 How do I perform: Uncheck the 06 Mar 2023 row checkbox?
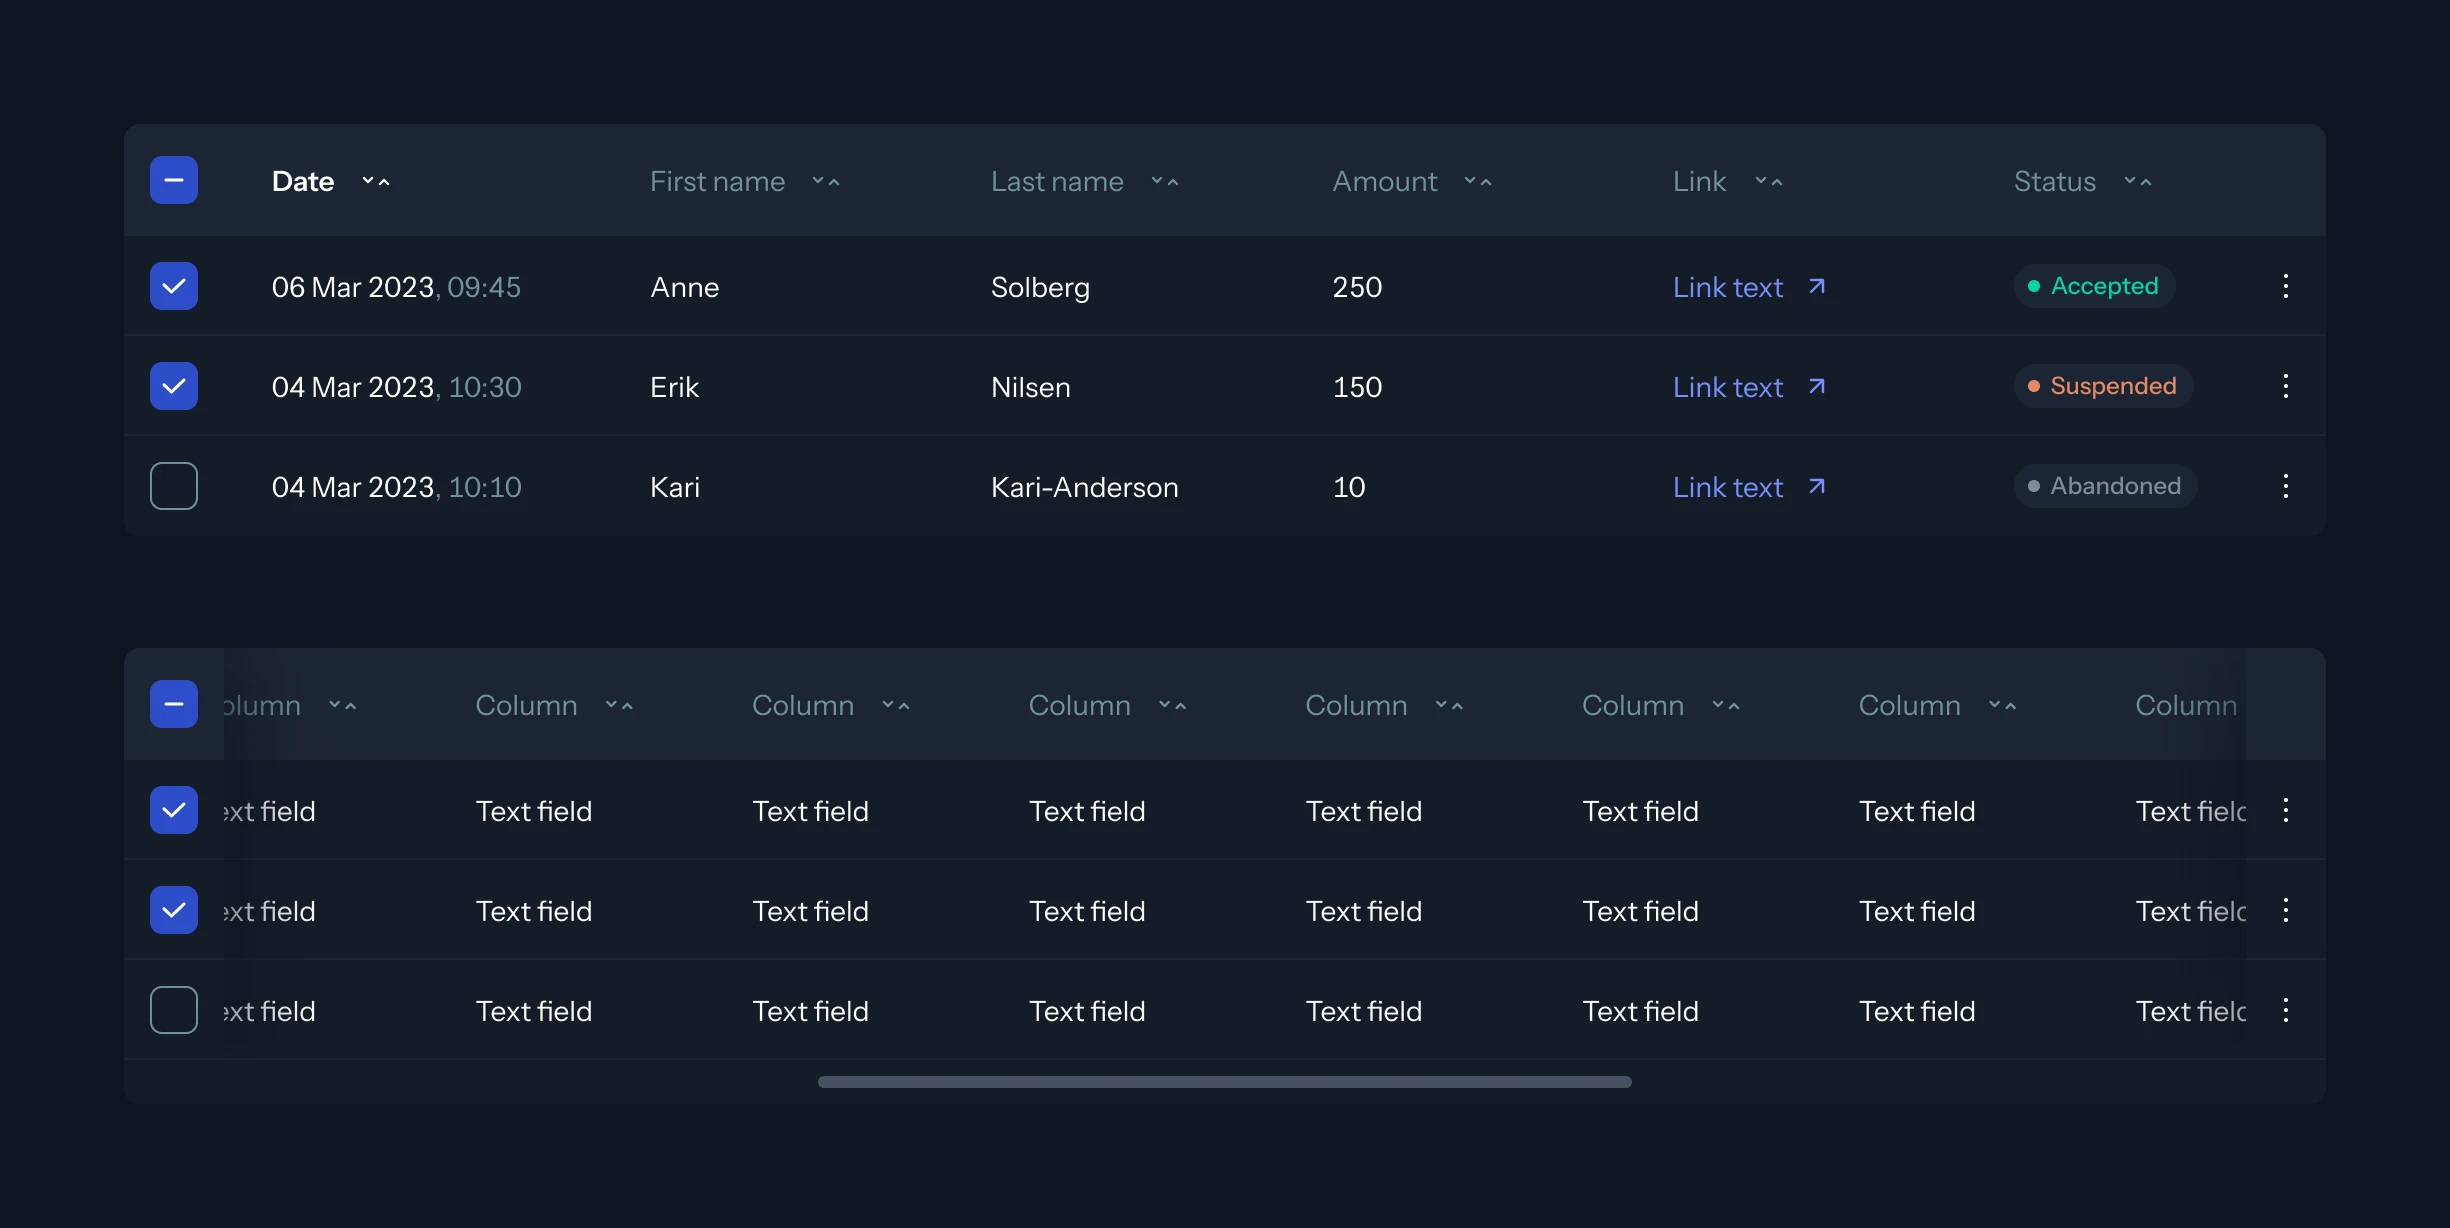174,286
